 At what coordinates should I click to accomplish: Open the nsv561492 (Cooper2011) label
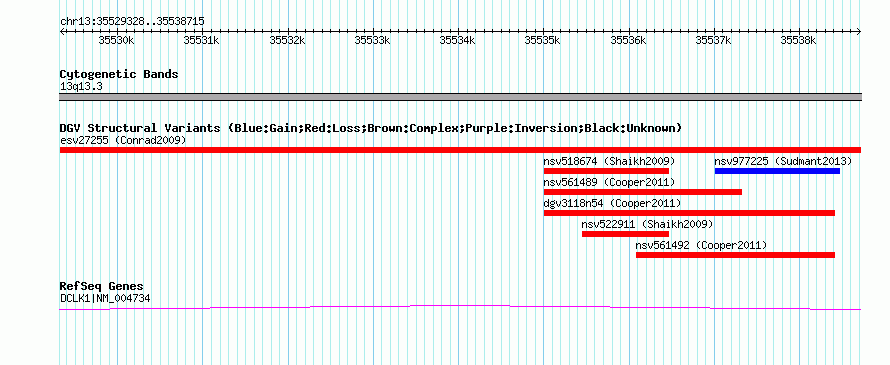[x=701, y=245]
